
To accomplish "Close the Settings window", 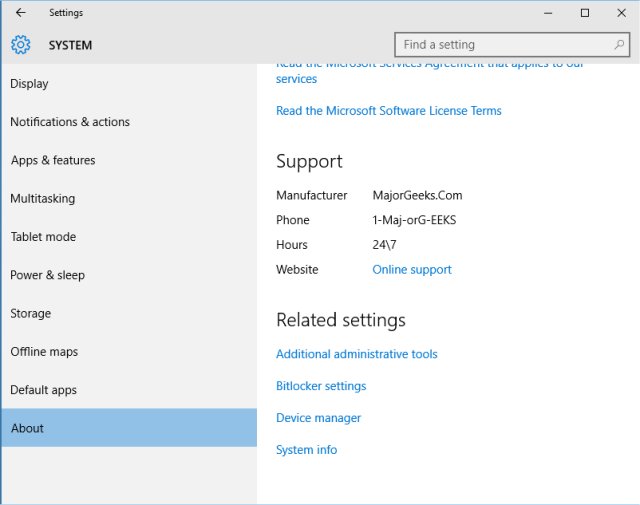I will tap(622, 13).
